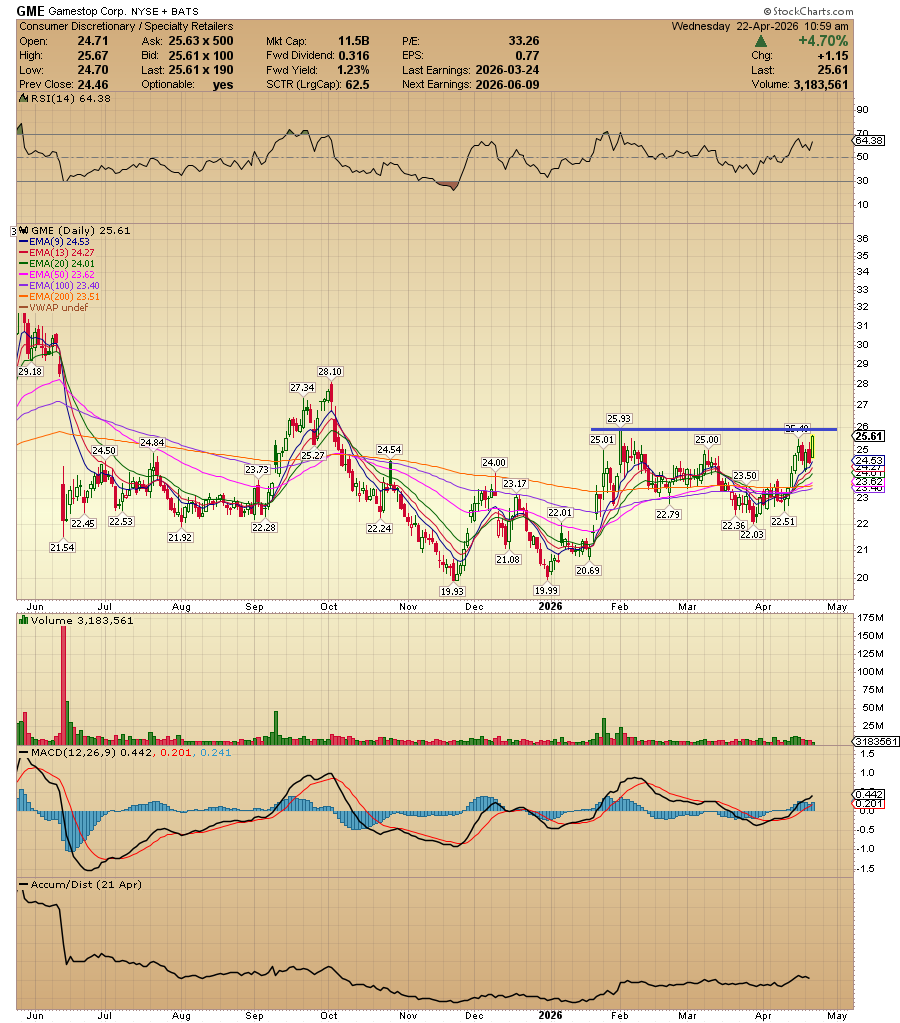Click the 27.34 peak price label
The width and height of the screenshot is (900, 1023).
click(302, 388)
